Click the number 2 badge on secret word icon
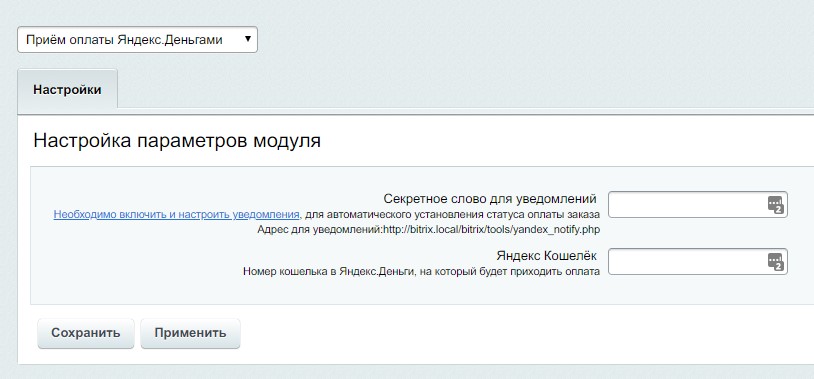 pos(779,209)
